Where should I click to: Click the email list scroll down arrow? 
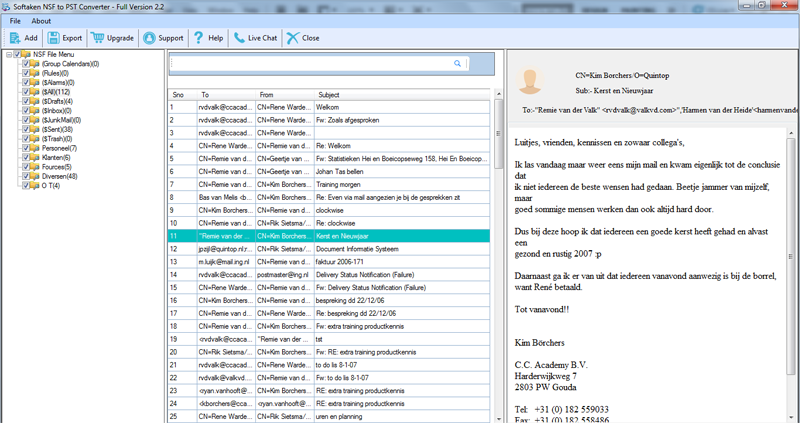[x=498, y=418]
